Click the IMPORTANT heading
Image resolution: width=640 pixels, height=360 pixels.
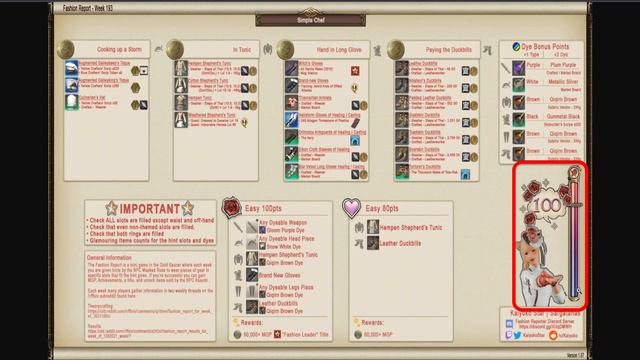(149, 209)
